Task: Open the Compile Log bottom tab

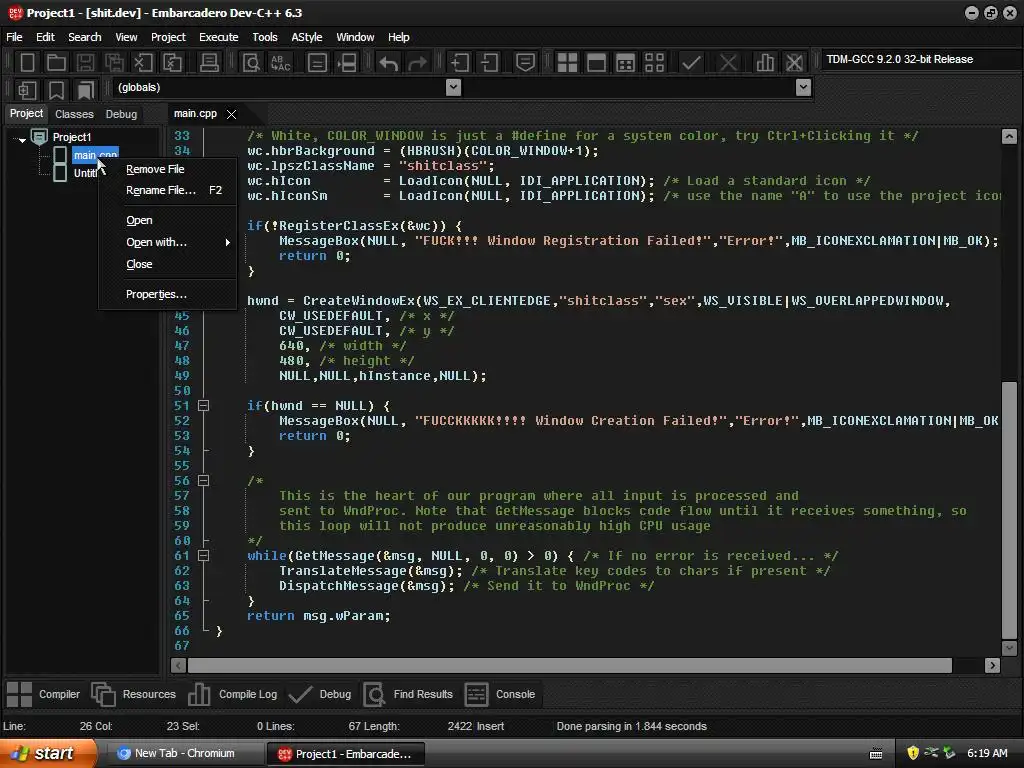Action: (232, 694)
